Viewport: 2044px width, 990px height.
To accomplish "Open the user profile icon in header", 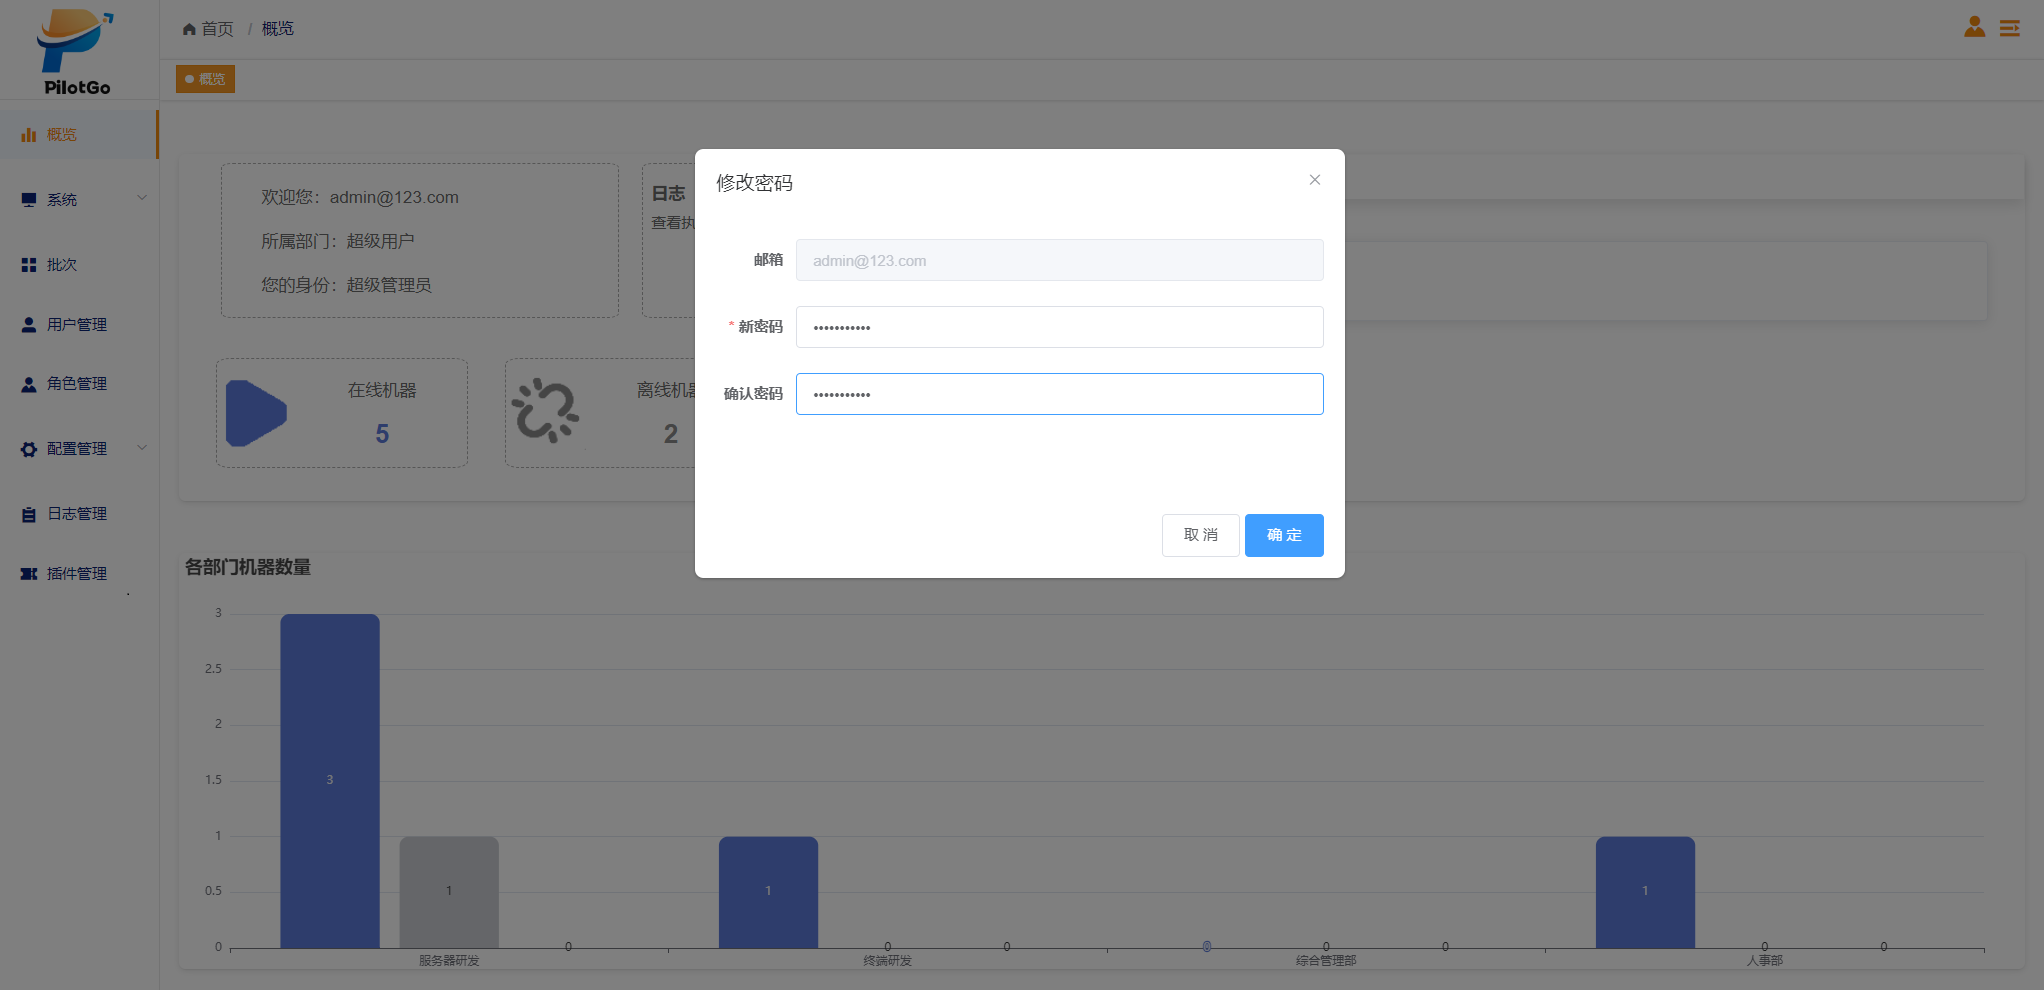I will pos(1974,27).
